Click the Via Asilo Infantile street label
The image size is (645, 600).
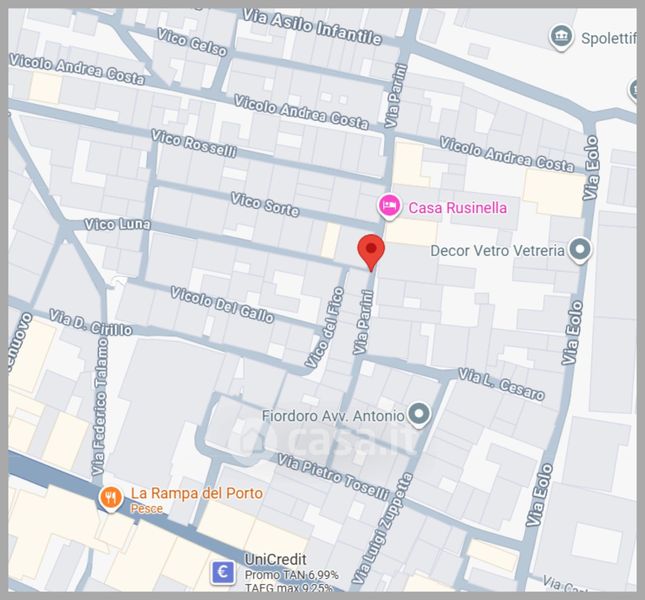pos(312,28)
